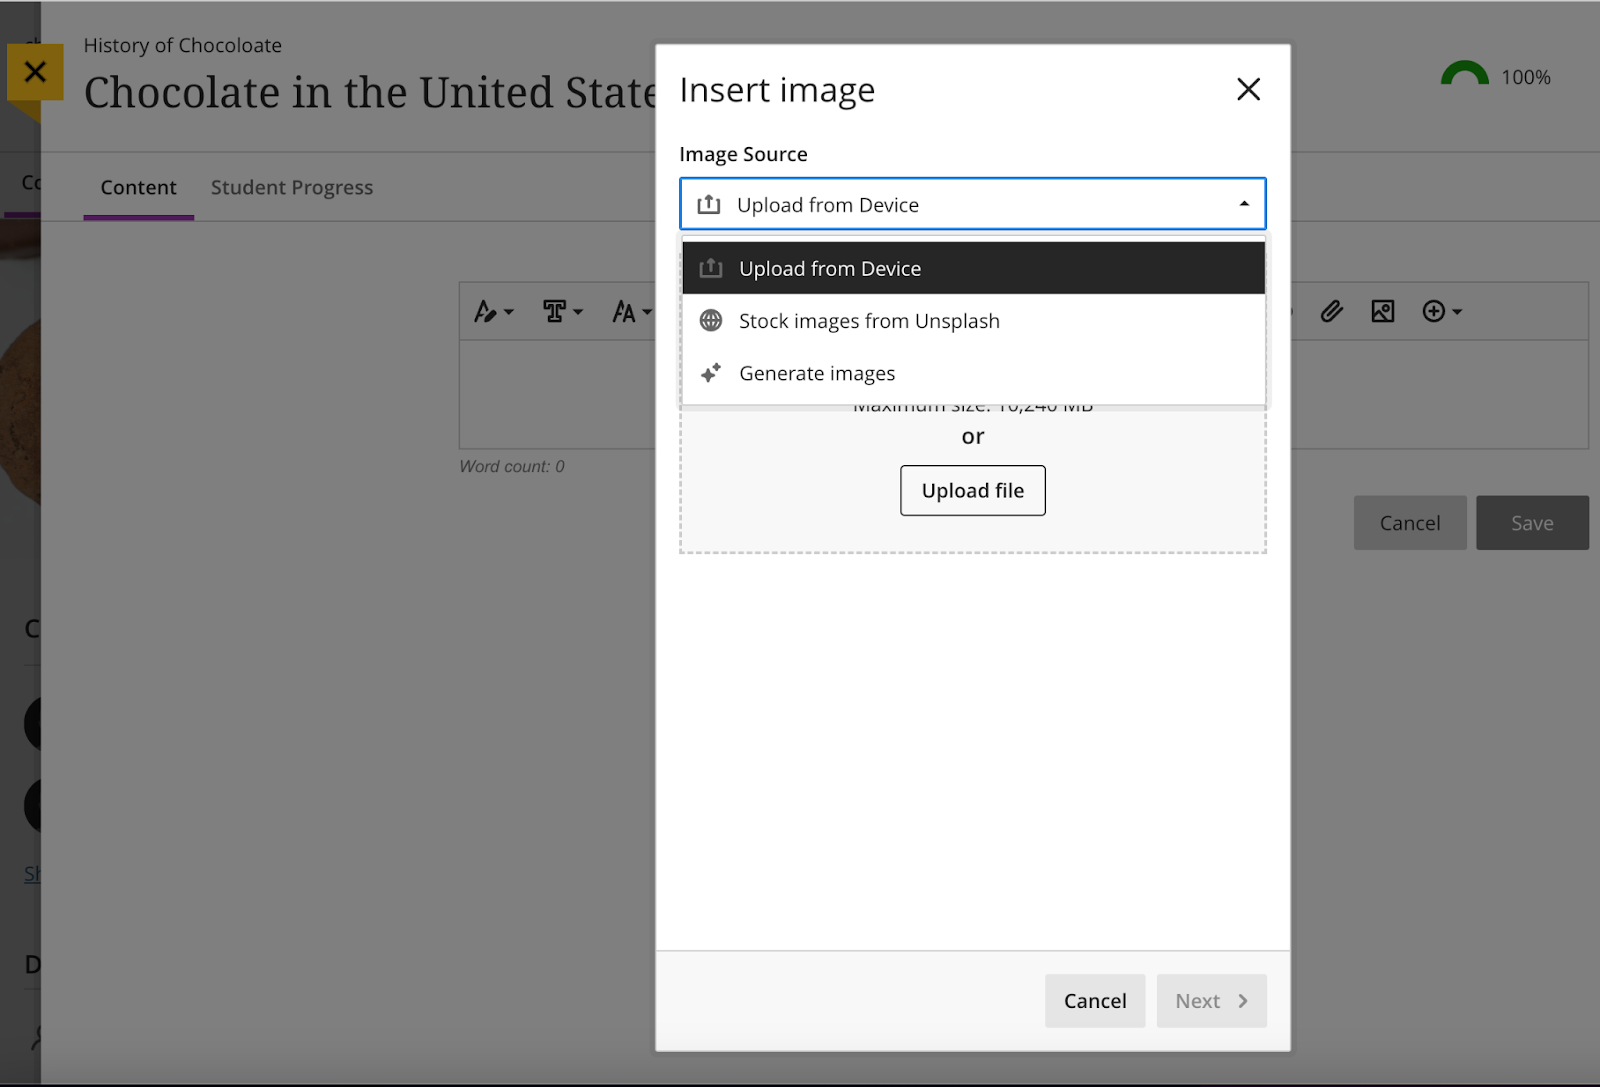The width and height of the screenshot is (1600, 1087).
Task: Click the insert image toolbar icon
Action: click(x=1382, y=312)
